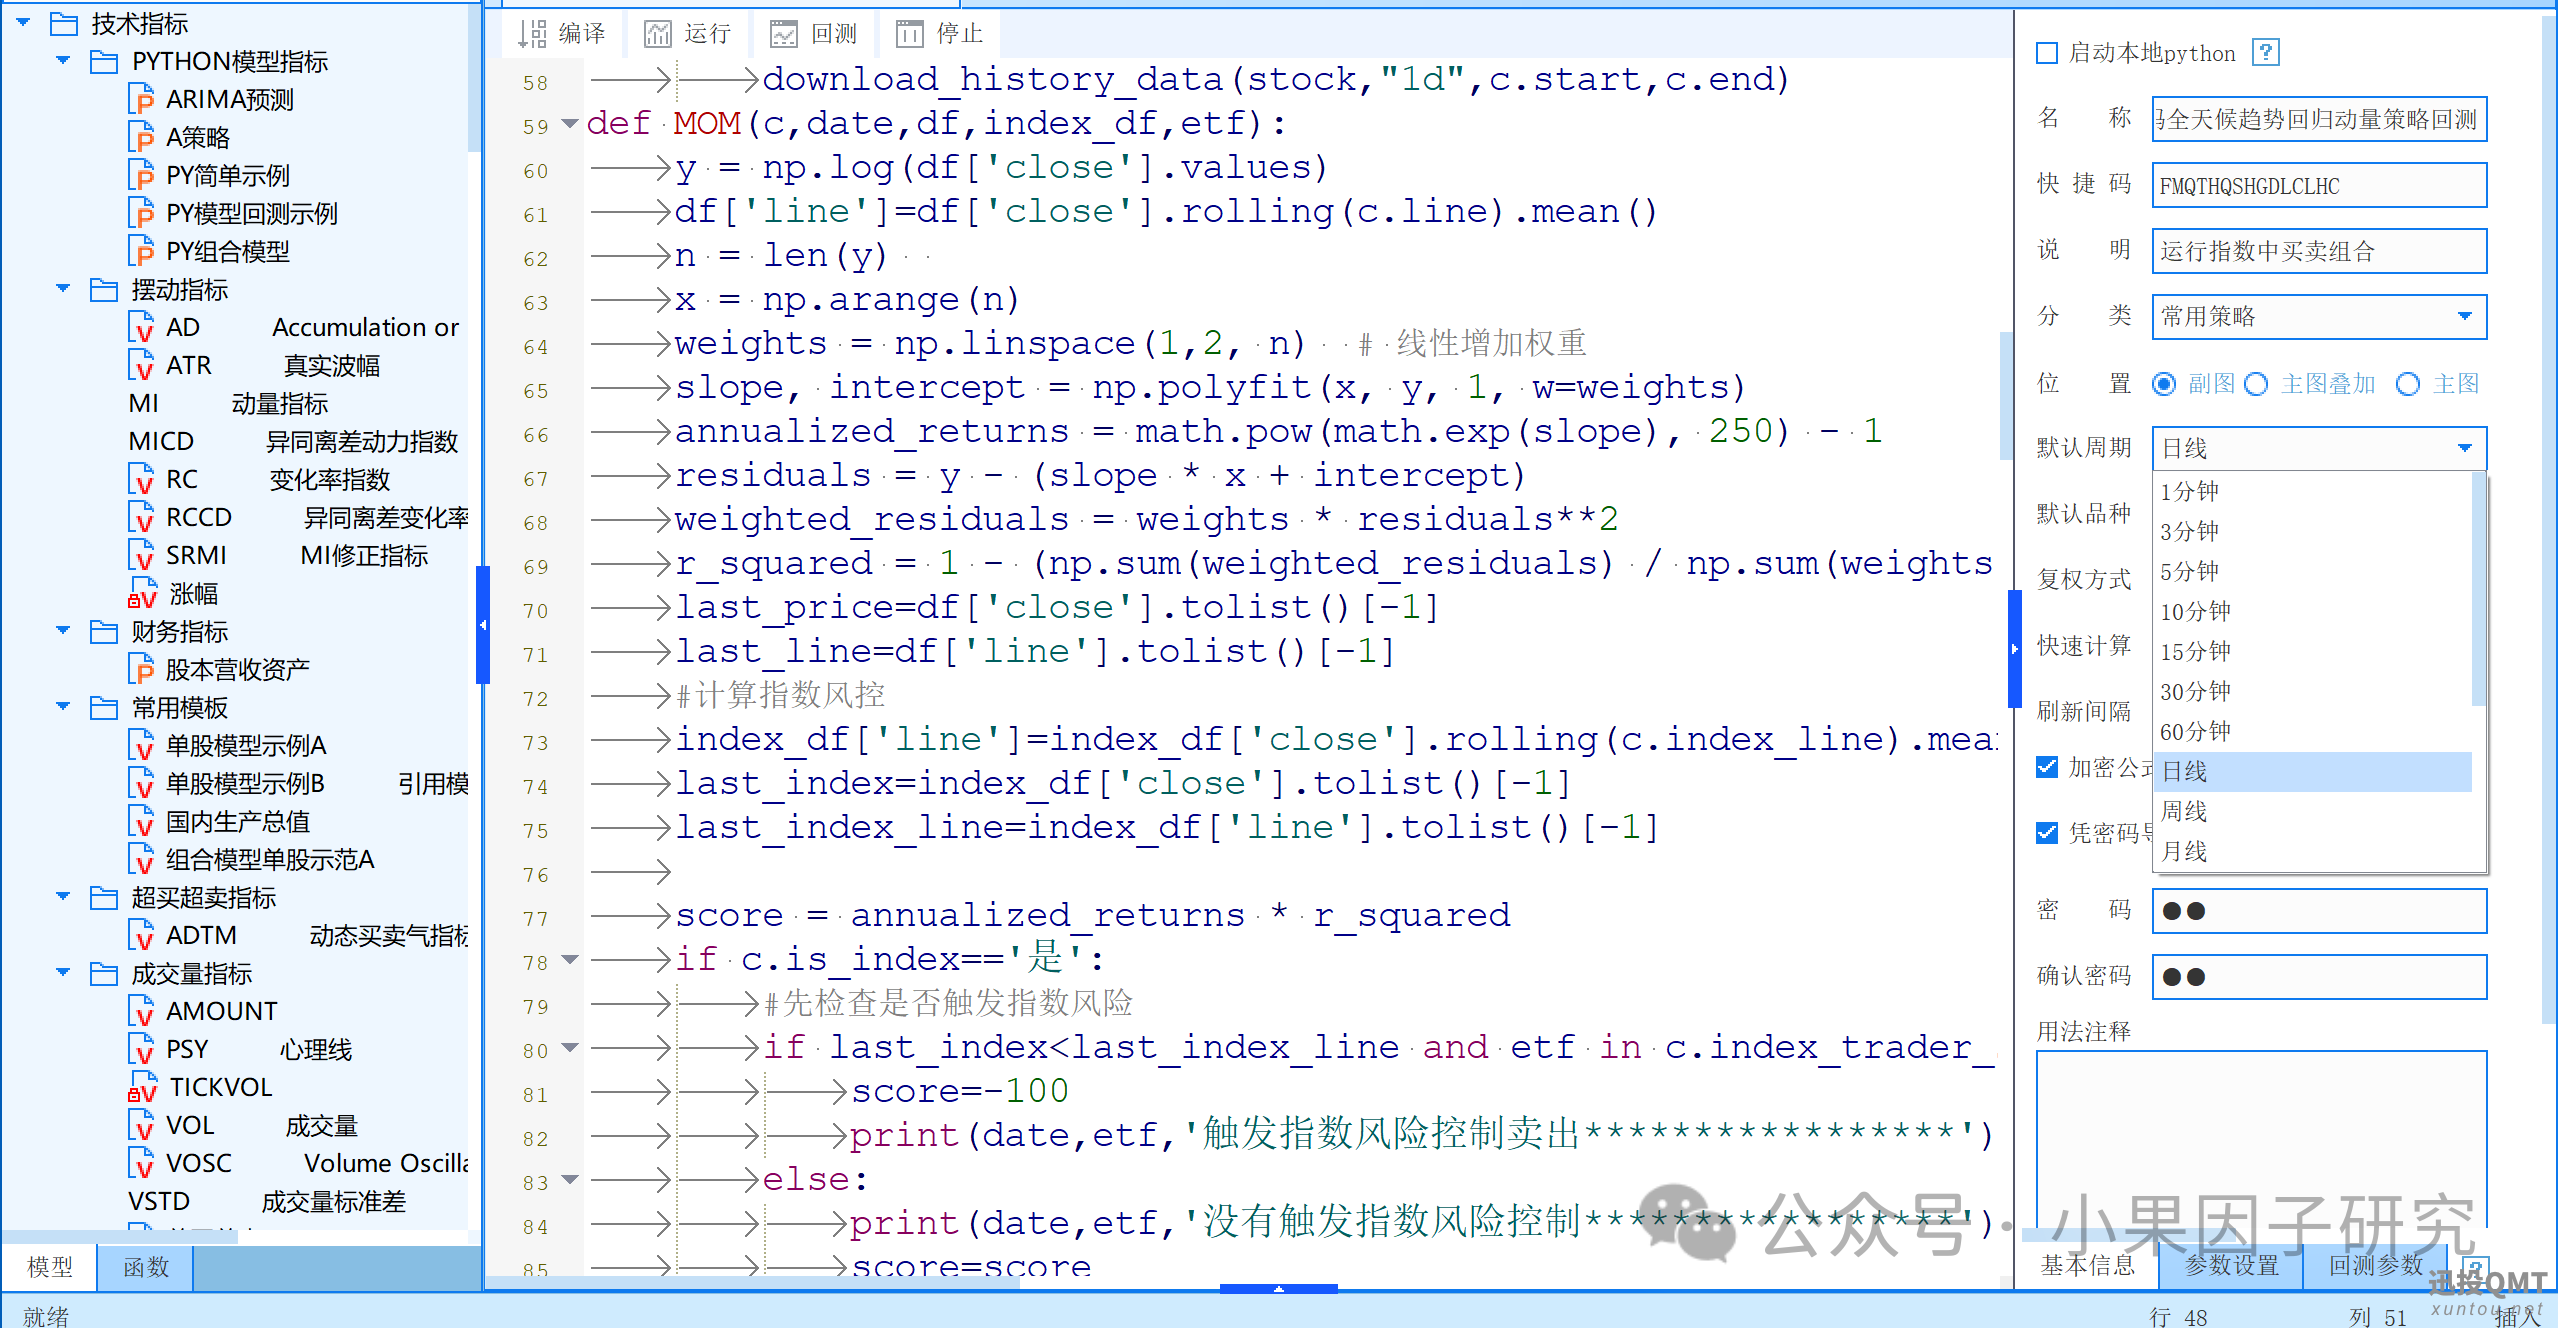Select the PY组合模型 file icon
2558x1328 pixels.
click(x=142, y=252)
